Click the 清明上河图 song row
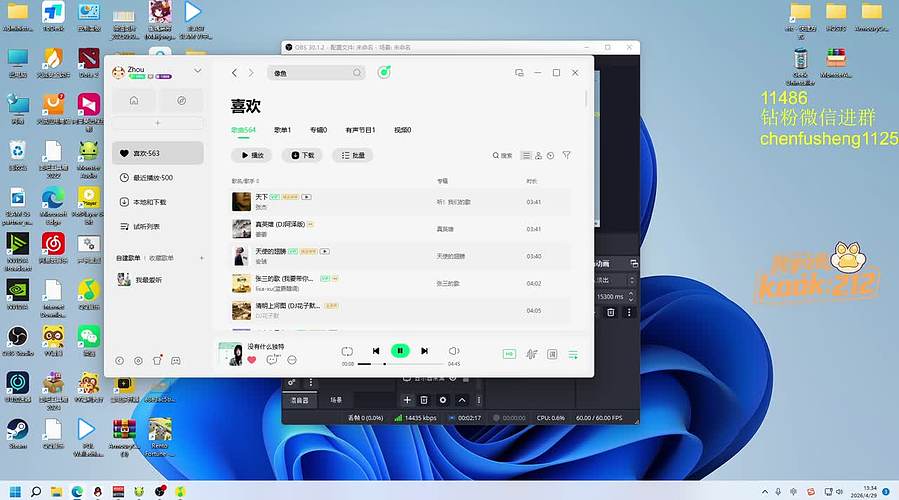899x500 pixels. [401, 310]
